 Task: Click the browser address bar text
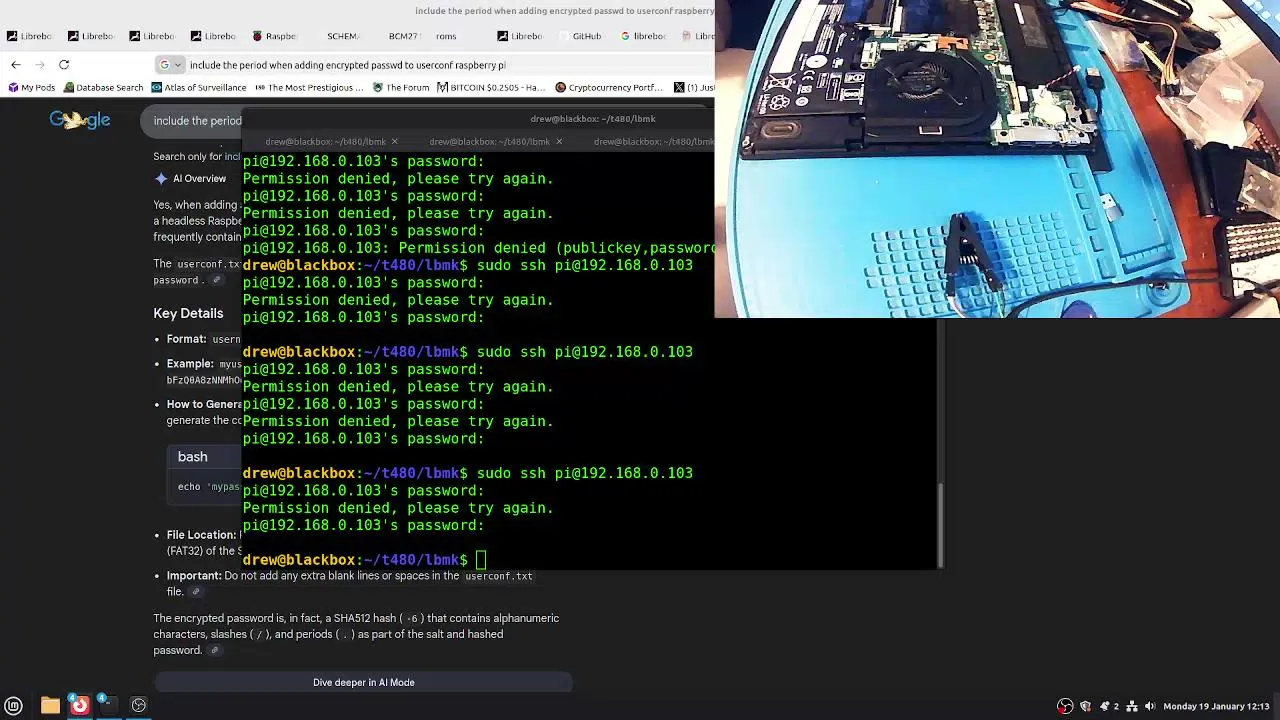(347, 65)
